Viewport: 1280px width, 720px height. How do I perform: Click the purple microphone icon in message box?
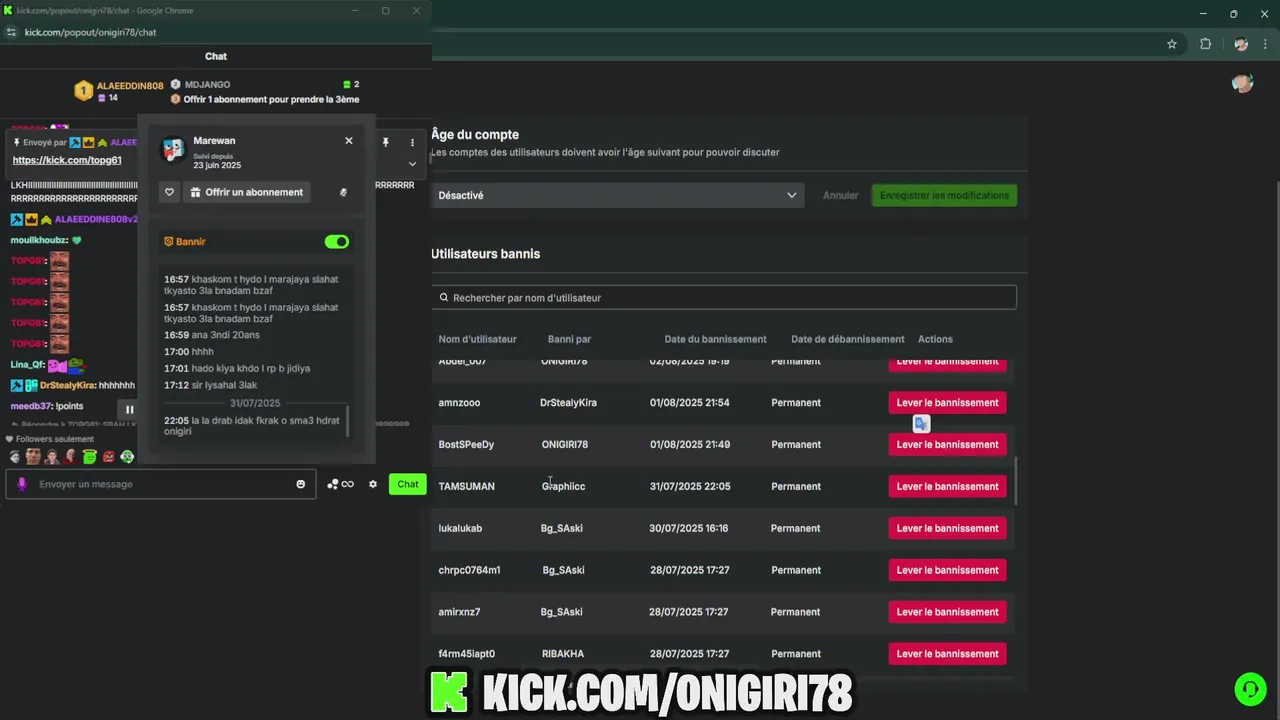[22, 484]
